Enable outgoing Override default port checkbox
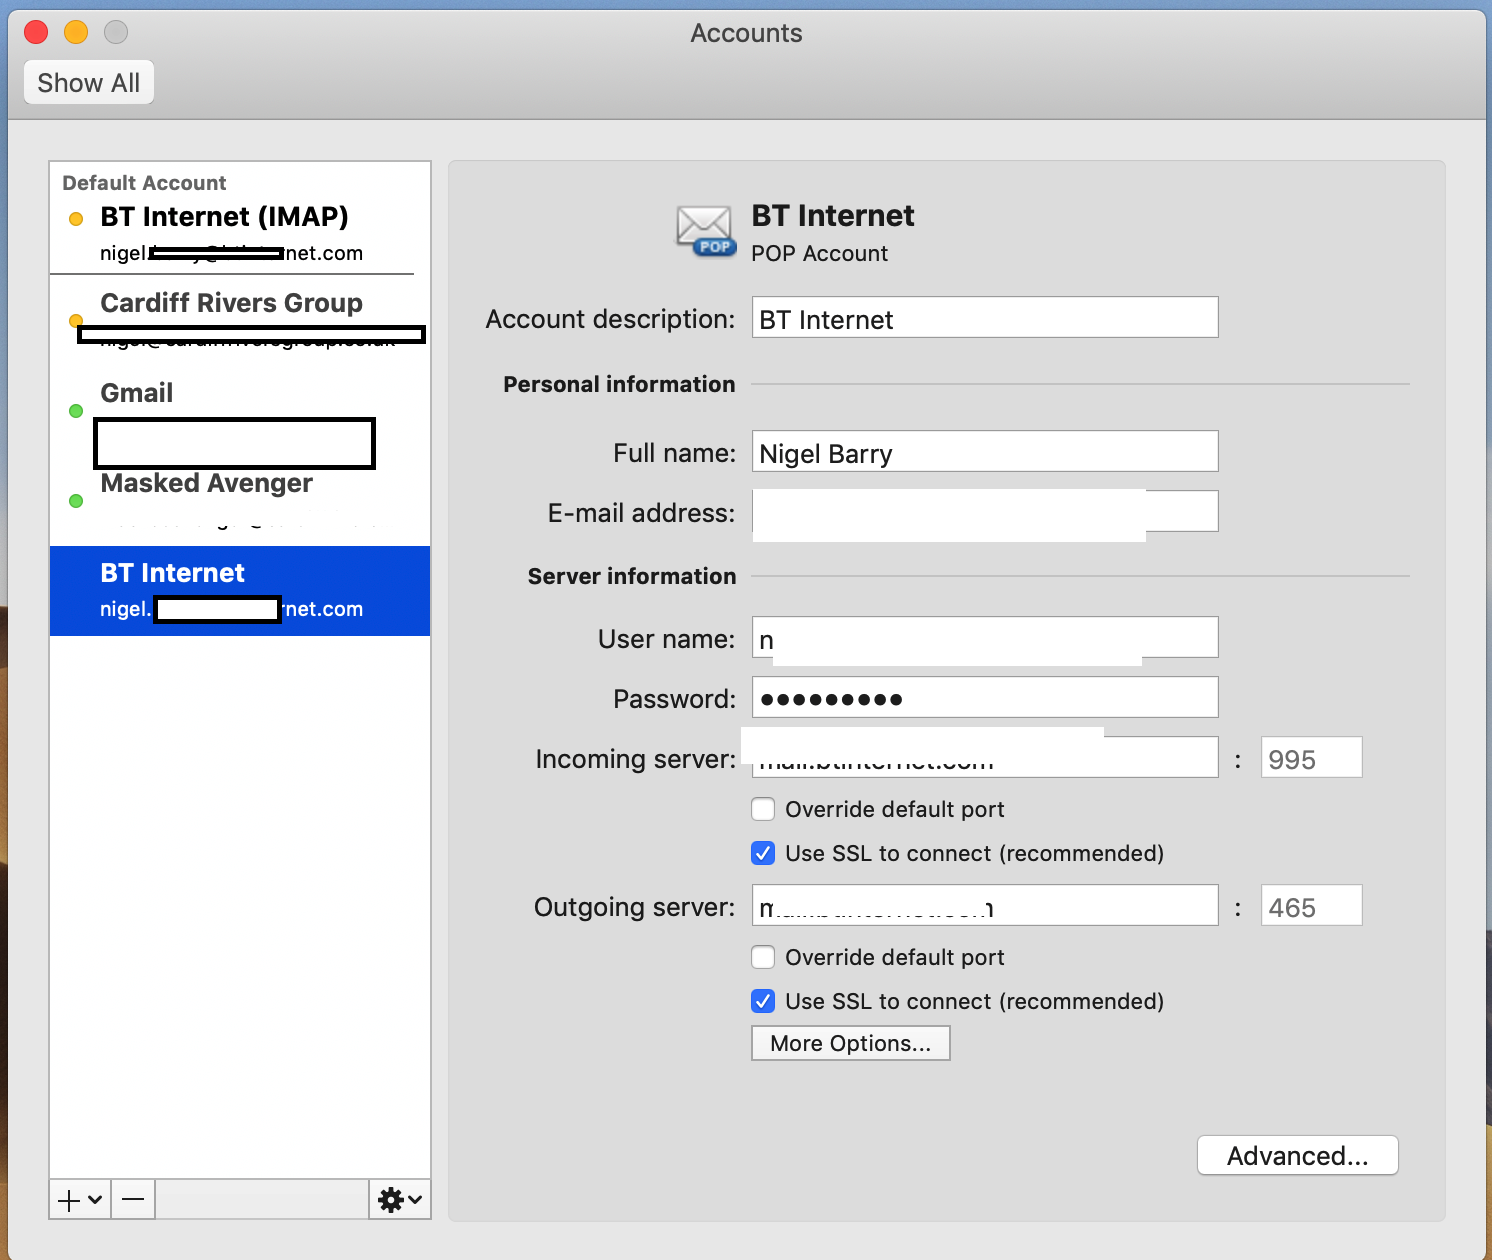The image size is (1492, 1260). pyautogui.click(x=763, y=957)
